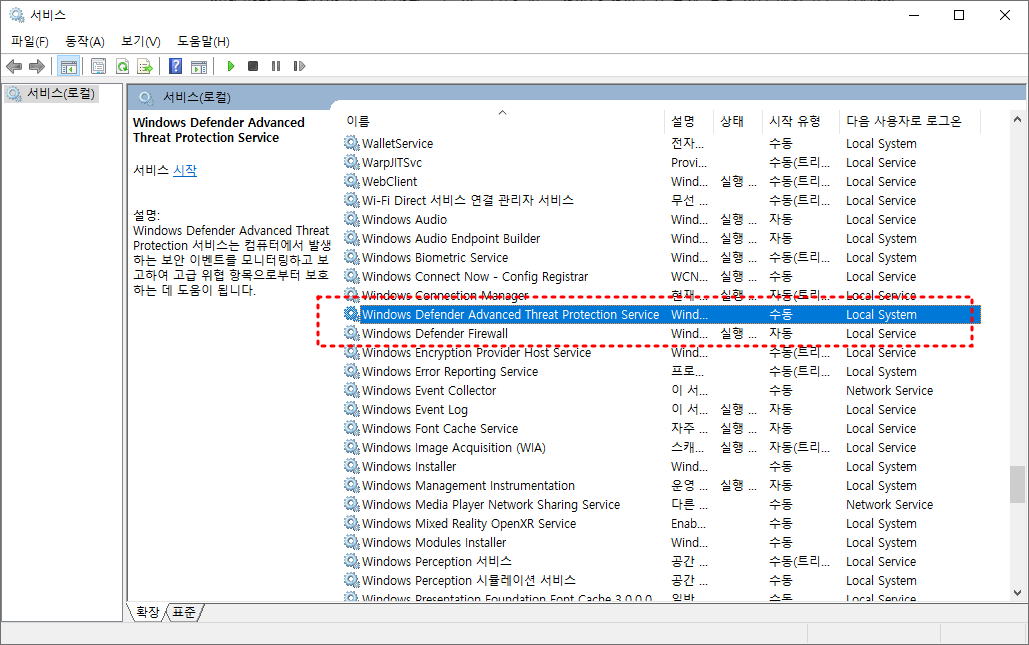Sort by the 이름 column header

click(x=502, y=121)
